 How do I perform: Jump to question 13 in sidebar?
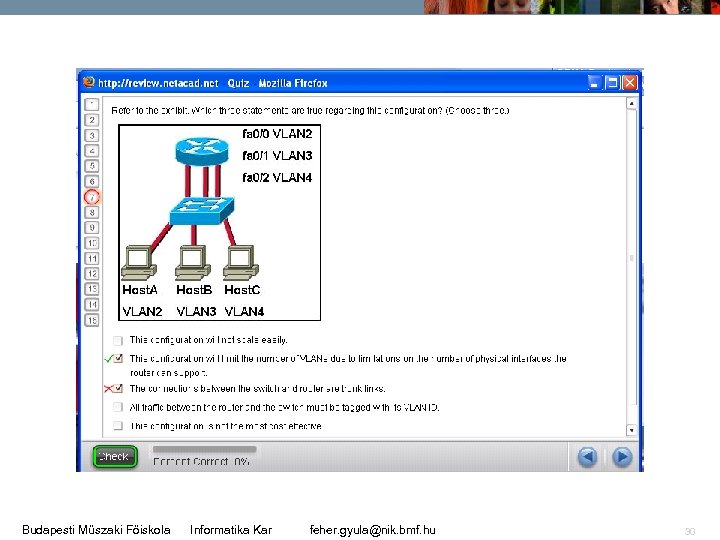click(92, 289)
